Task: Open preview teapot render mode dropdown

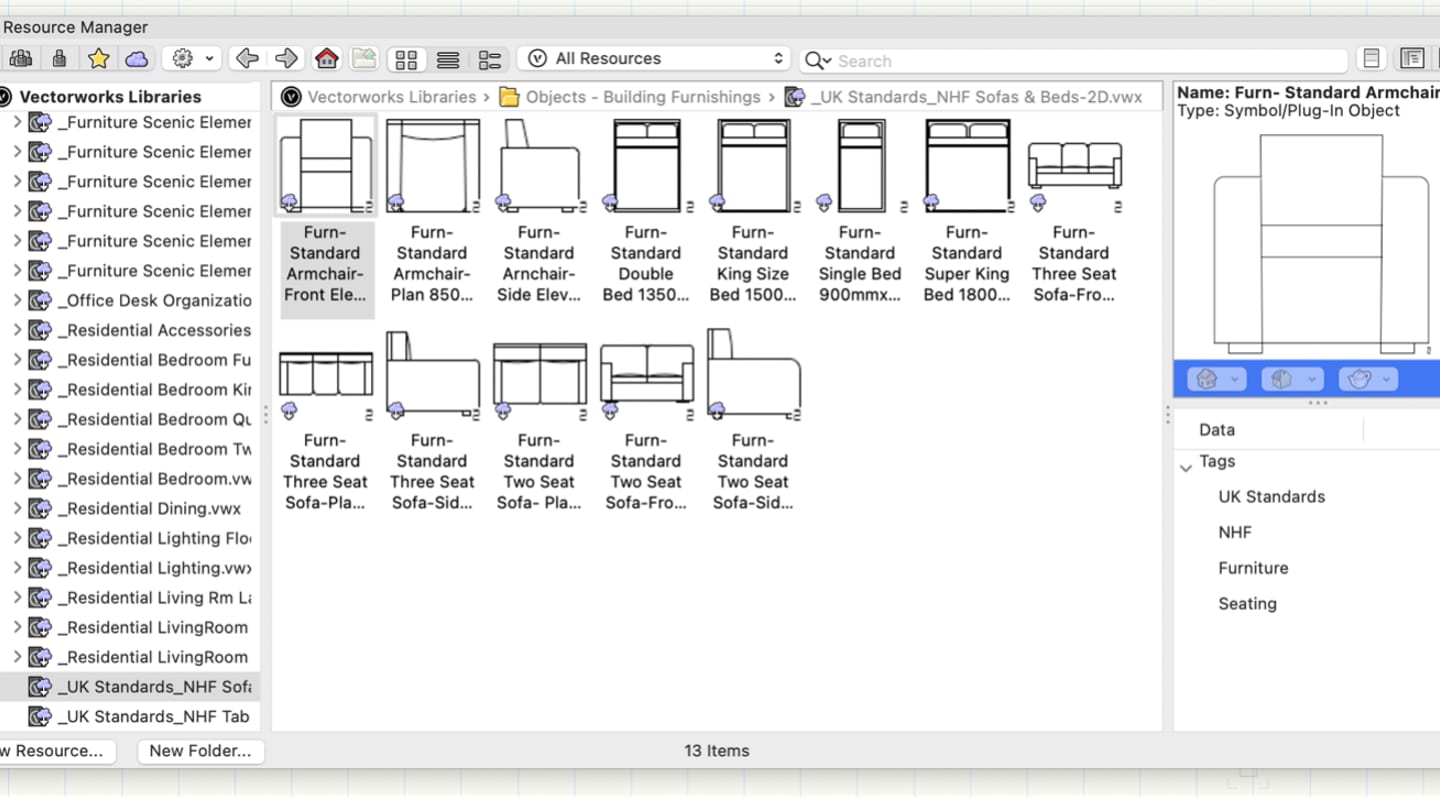Action: click(x=1368, y=379)
